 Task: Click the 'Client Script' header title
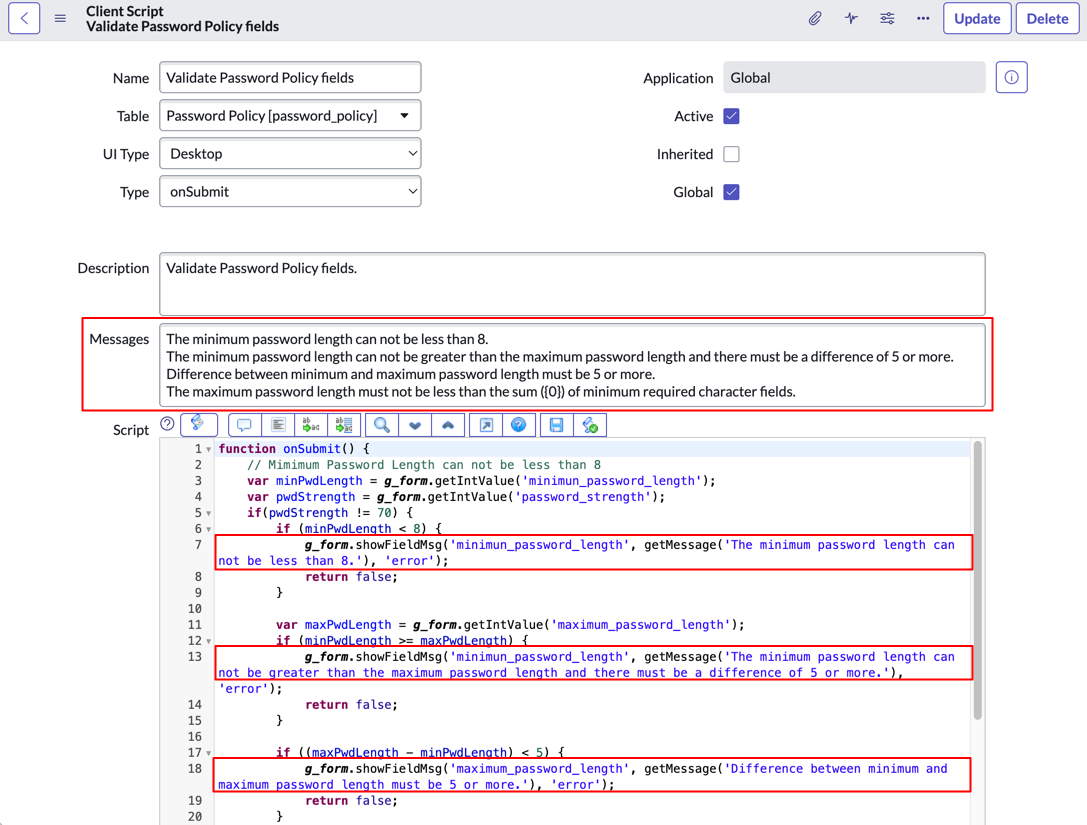point(125,11)
